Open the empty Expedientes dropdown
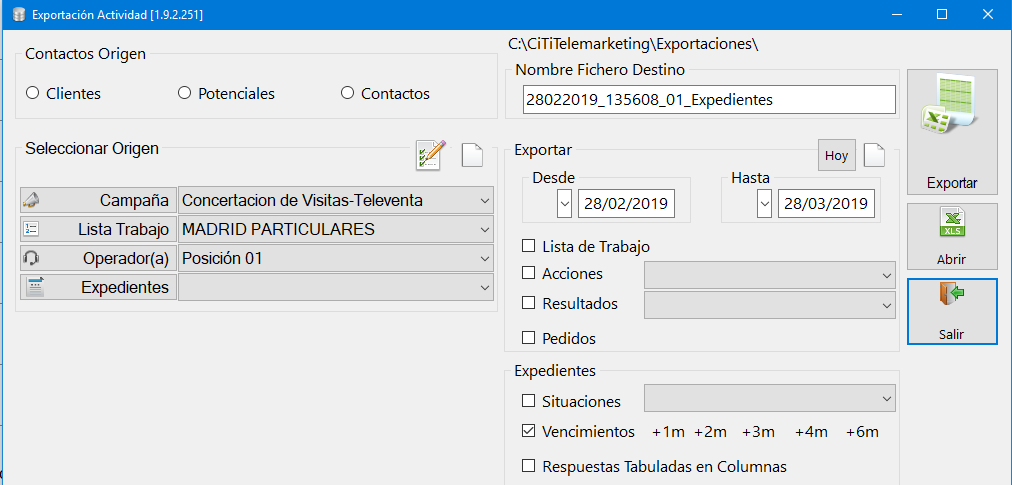The height and width of the screenshot is (485, 1012). click(x=485, y=287)
